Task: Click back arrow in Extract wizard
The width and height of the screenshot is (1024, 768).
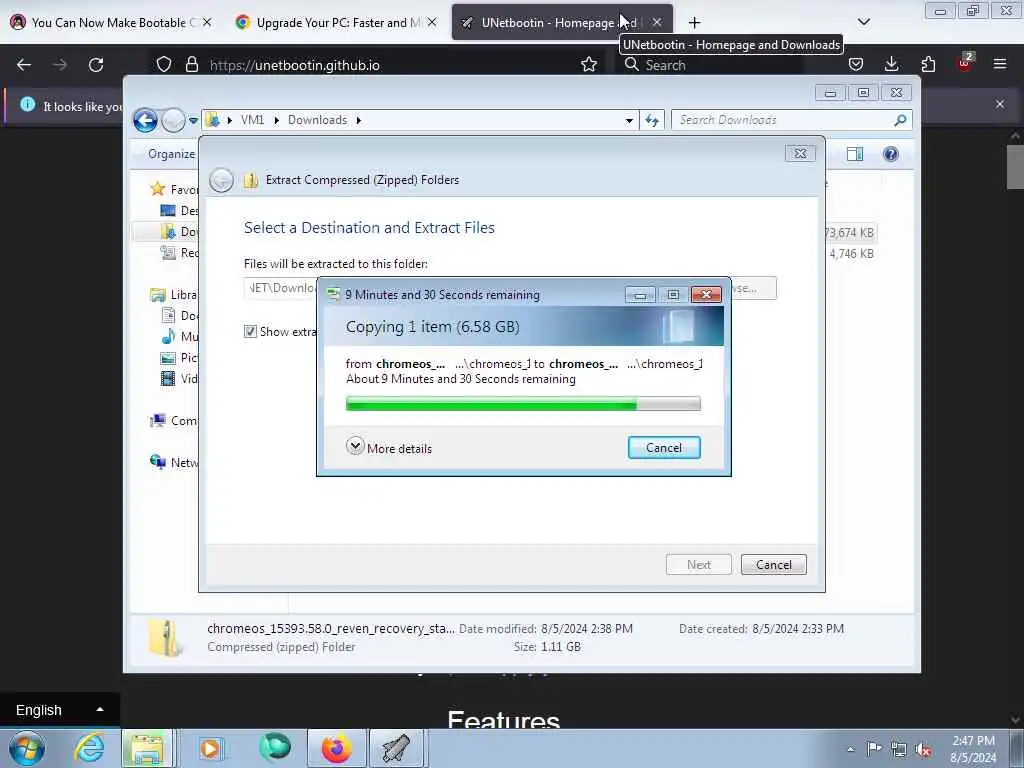Action: 221,180
